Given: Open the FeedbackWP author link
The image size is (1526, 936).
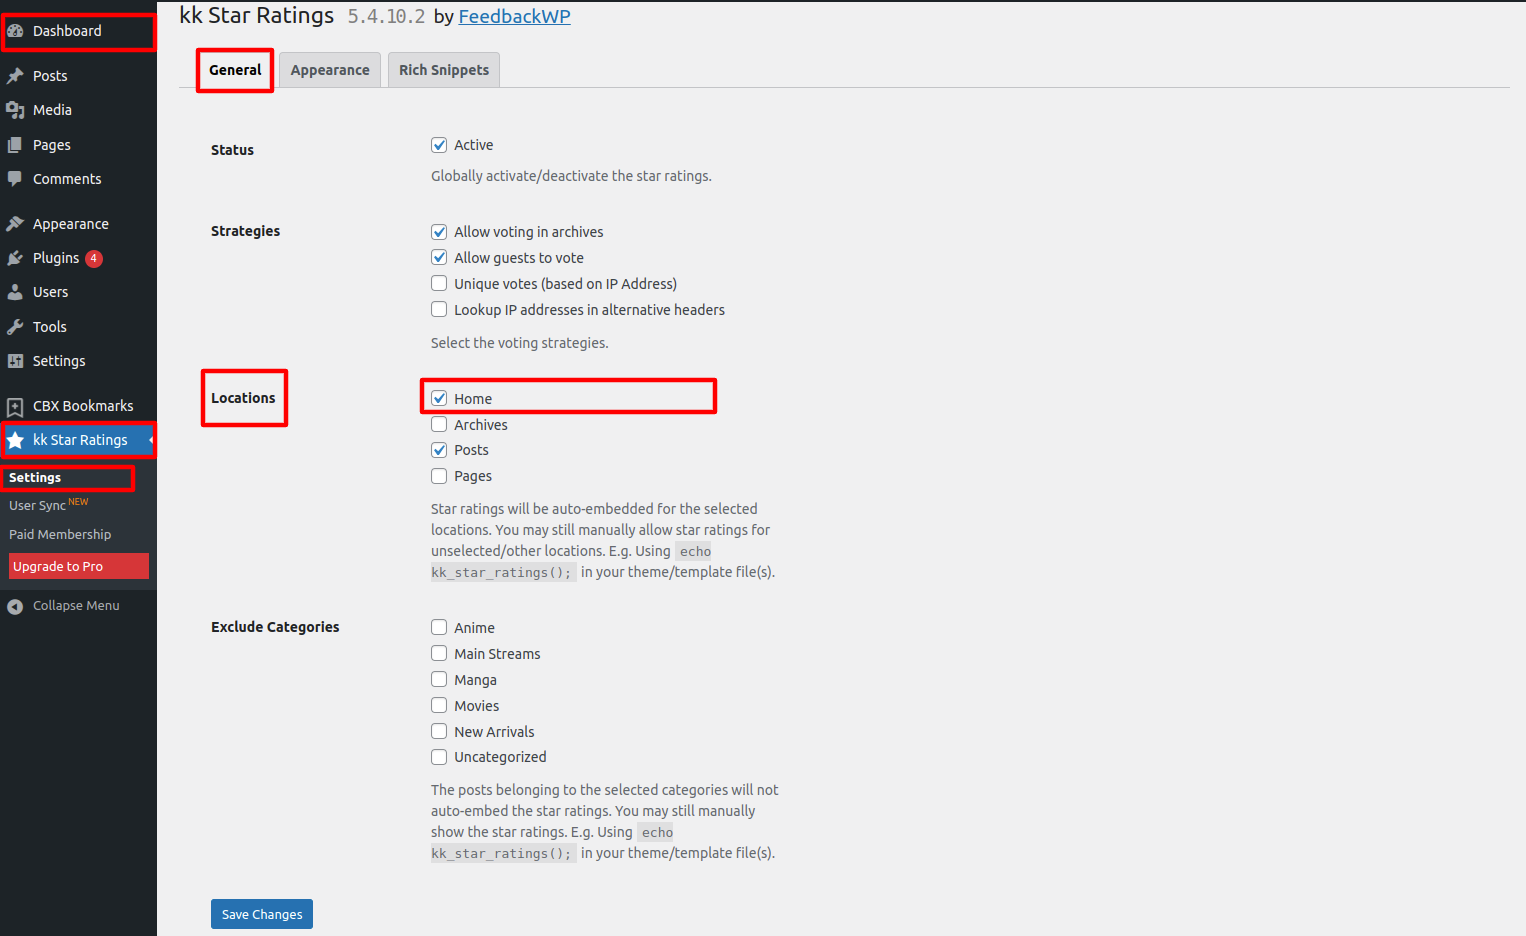Looking at the screenshot, I should coord(514,17).
